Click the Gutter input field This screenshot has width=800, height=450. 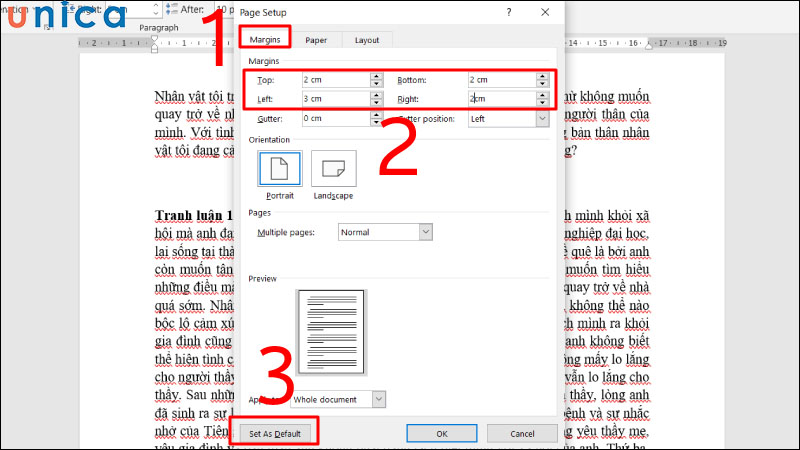(x=336, y=118)
